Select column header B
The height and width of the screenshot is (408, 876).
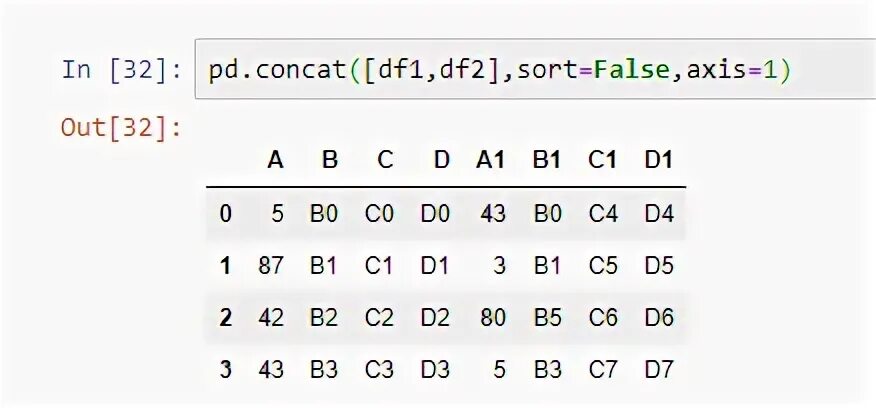coord(330,160)
